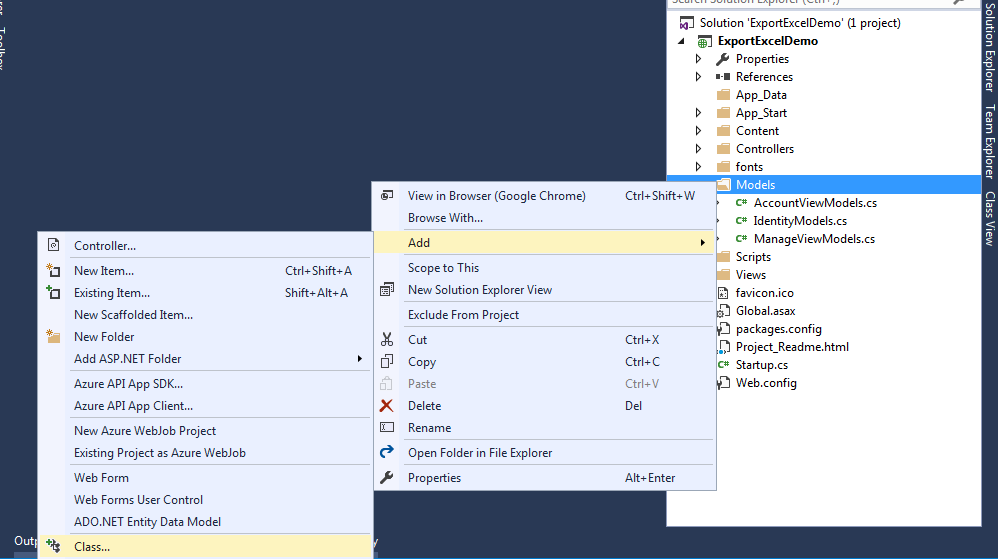Select ADO.NET Entity Data Model

pos(204,521)
